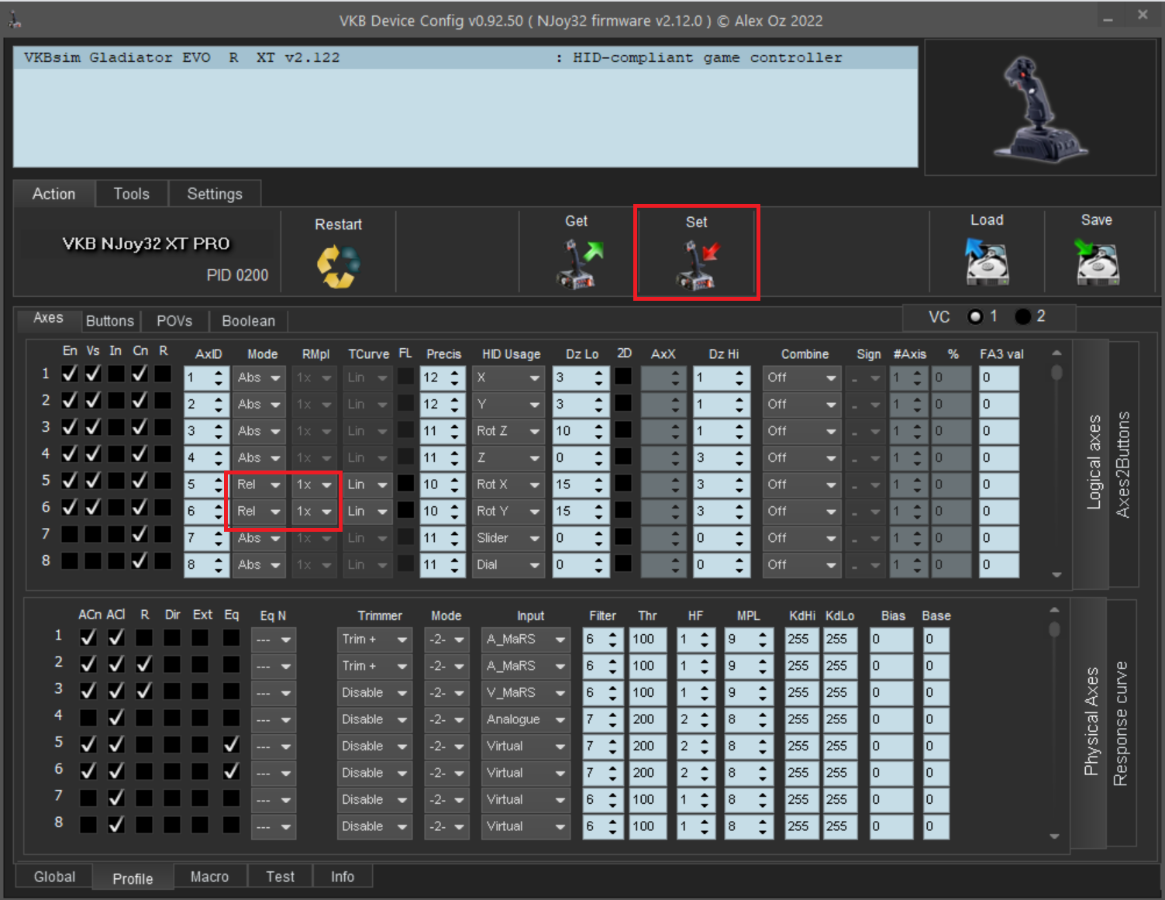The width and height of the screenshot is (1165, 900).
Task: Open the Tools tab
Action: pos(132,194)
